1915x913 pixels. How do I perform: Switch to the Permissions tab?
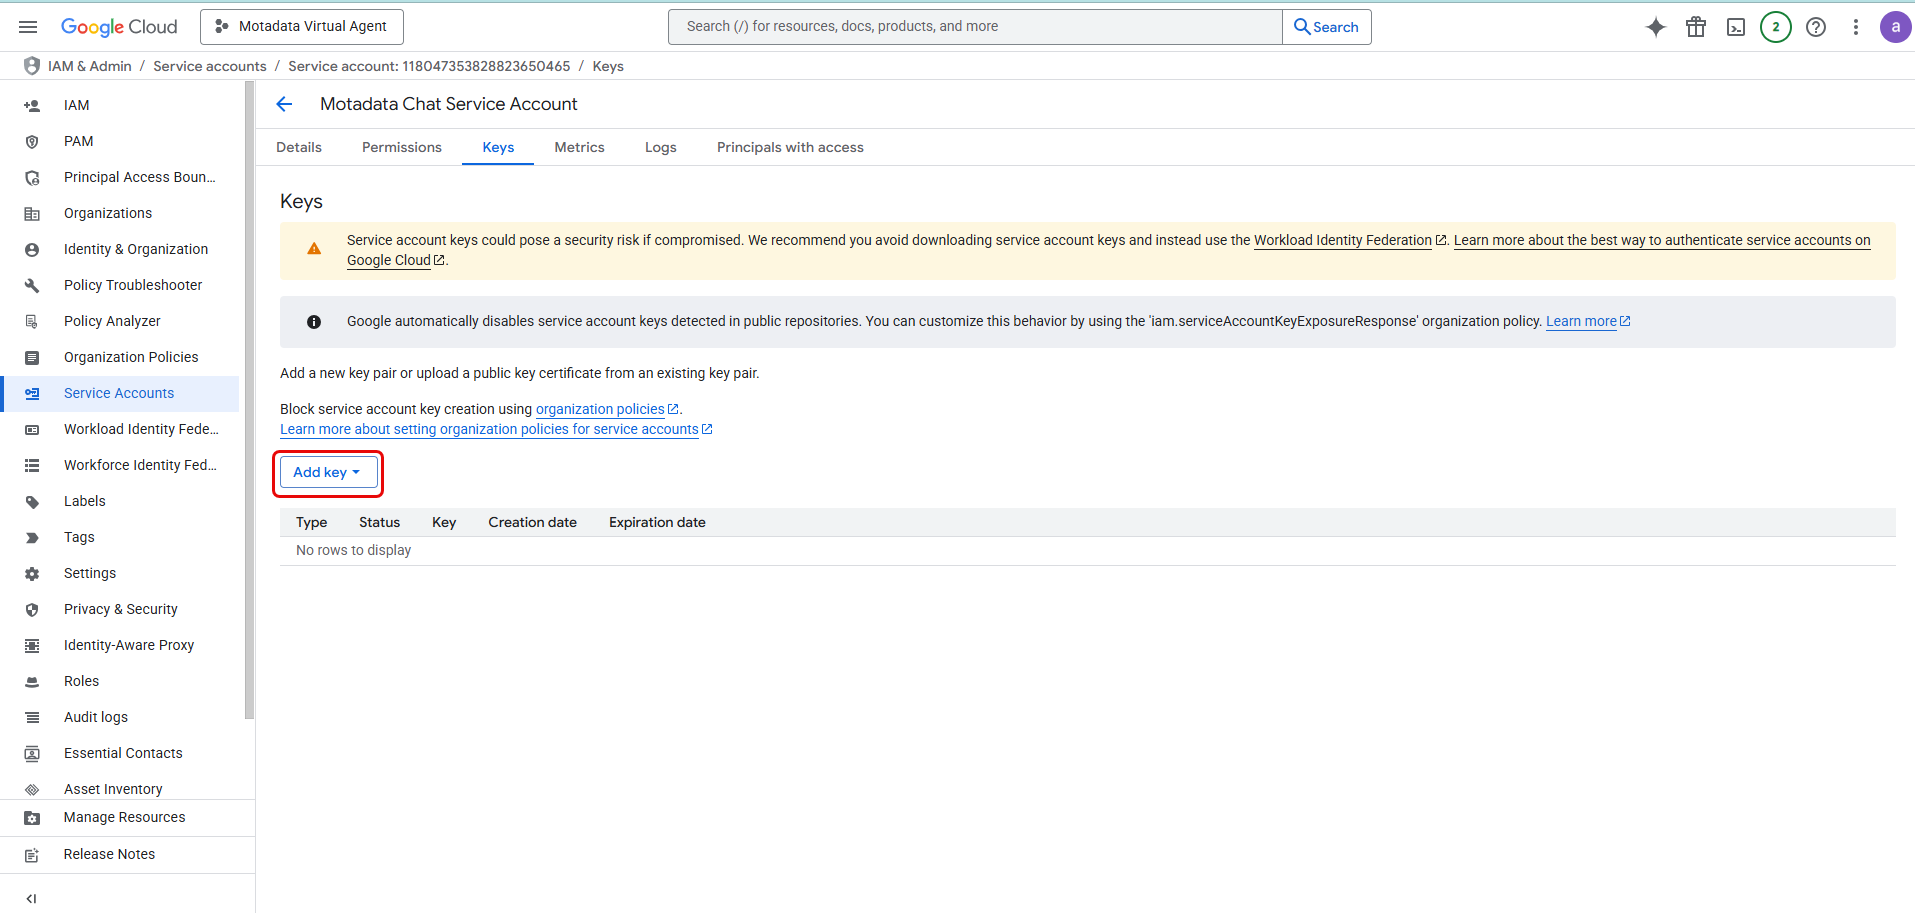pyautogui.click(x=401, y=147)
